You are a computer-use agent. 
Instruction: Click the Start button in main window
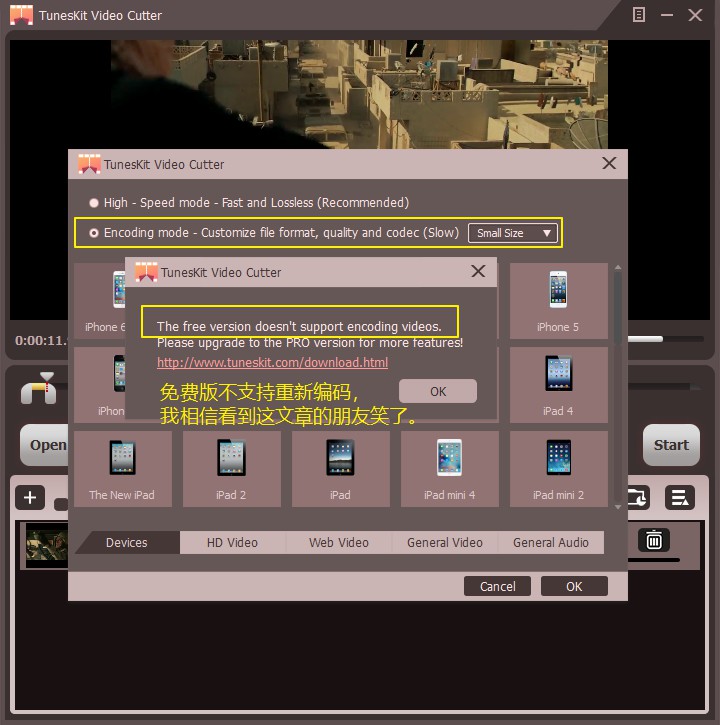(x=671, y=445)
